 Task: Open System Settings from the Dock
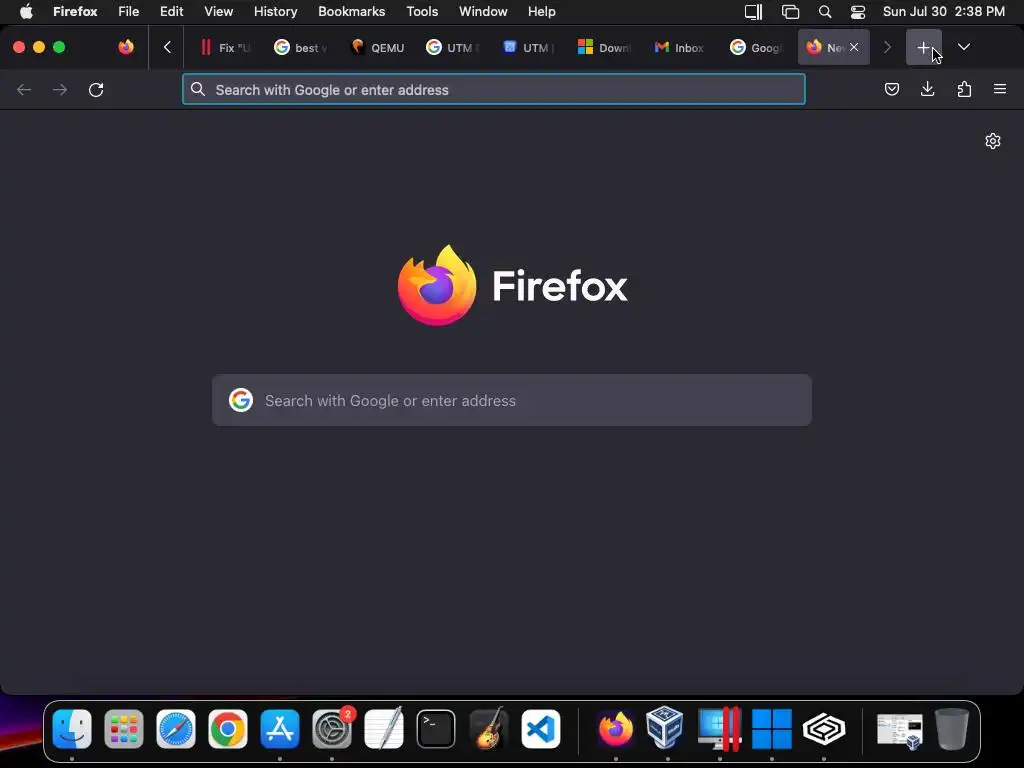[x=332, y=729]
